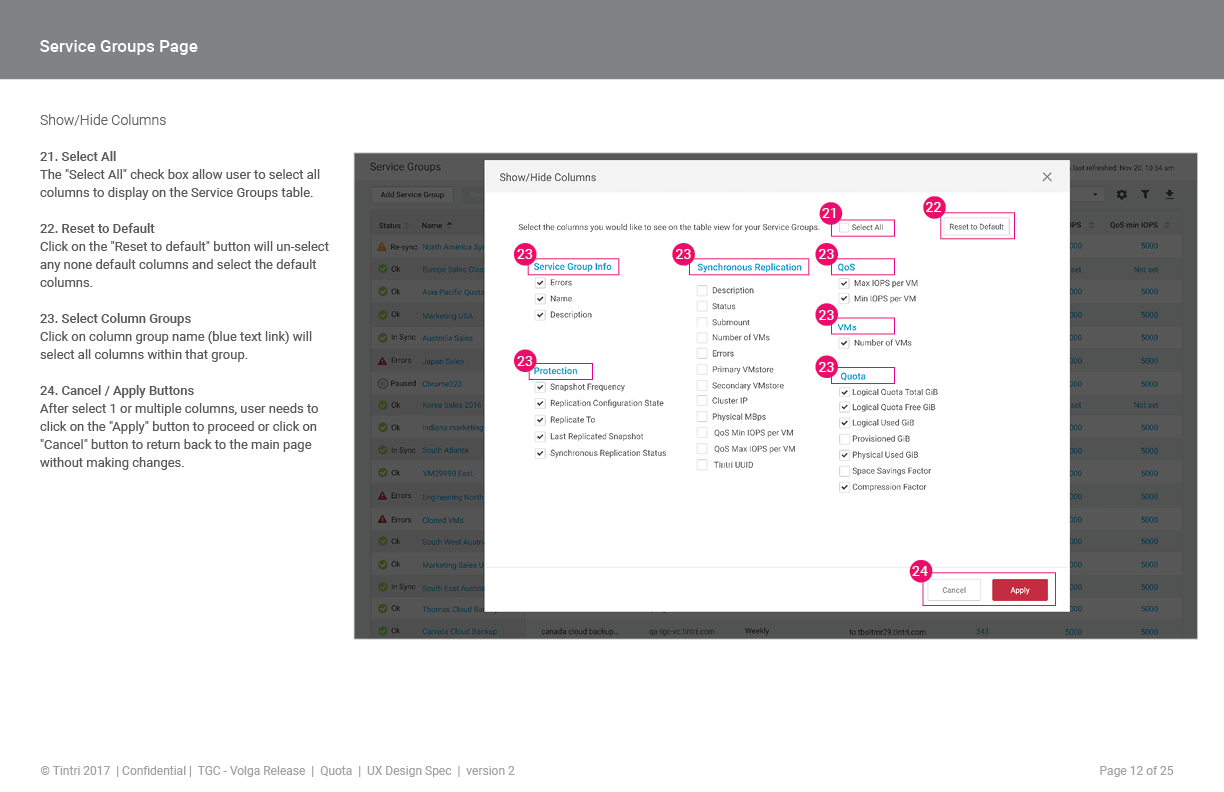This screenshot has height=792, width=1224.
Task: Click the In Sync icon on Australia Sales row
Action: pos(383,337)
